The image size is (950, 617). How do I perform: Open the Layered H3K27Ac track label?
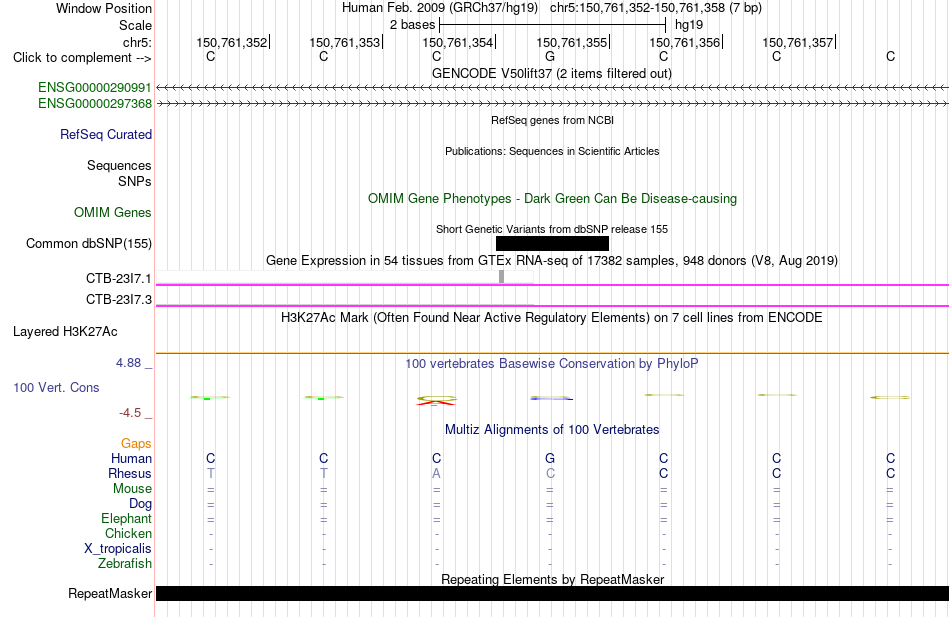click(65, 332)
